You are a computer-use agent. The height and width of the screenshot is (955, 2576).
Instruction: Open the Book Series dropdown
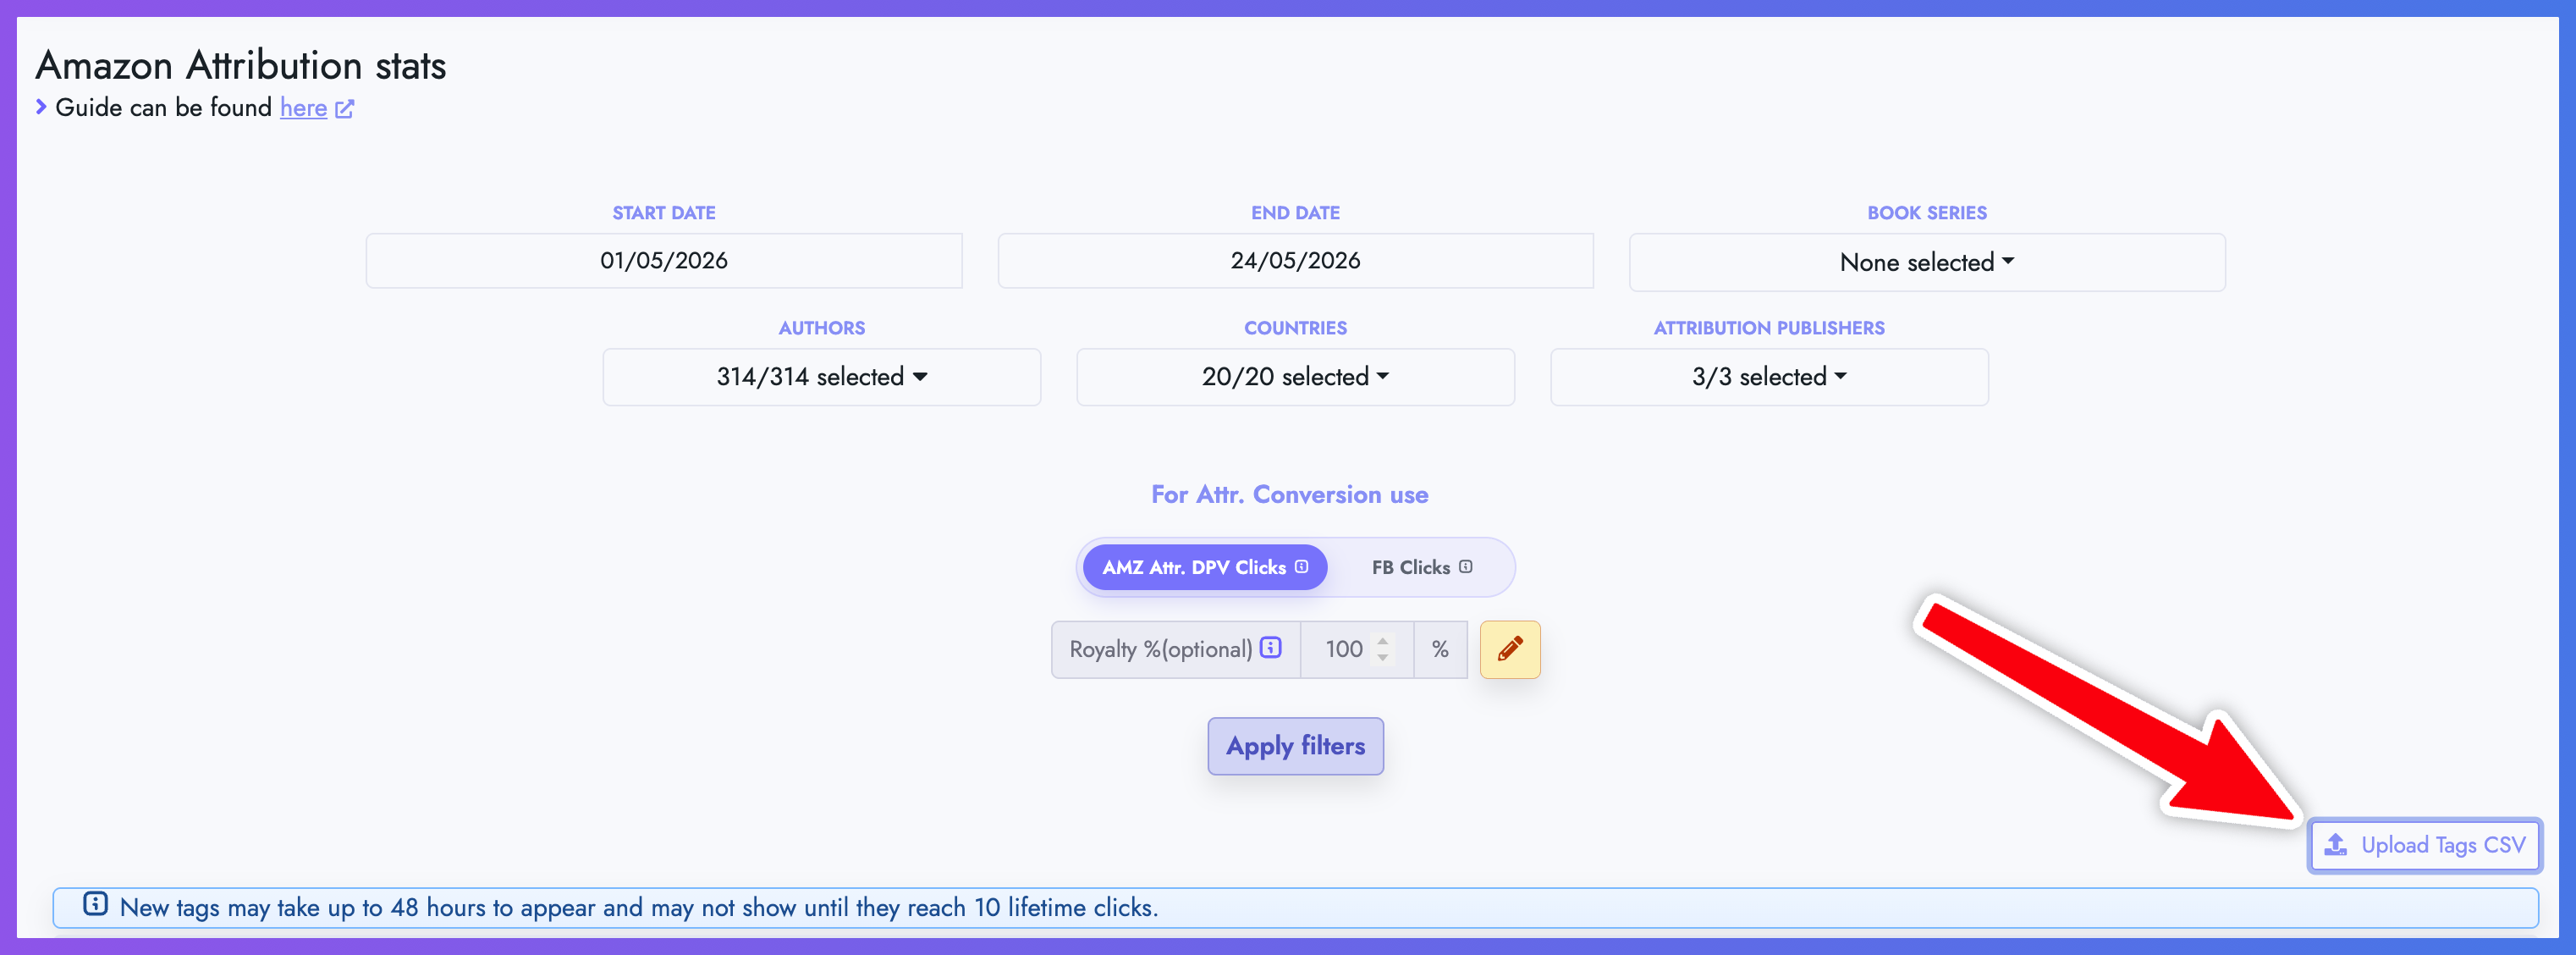coord(1926,262)
